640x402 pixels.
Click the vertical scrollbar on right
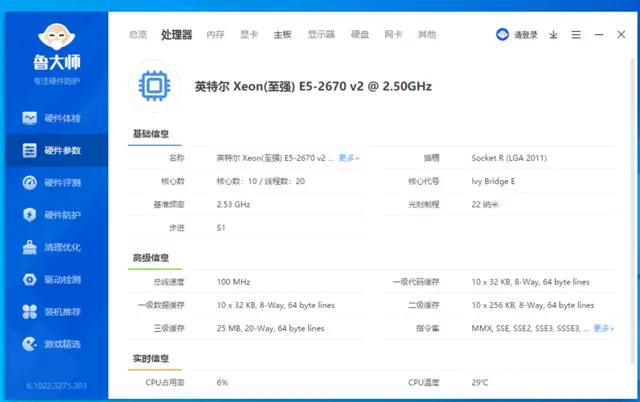[x=633, y=210]
